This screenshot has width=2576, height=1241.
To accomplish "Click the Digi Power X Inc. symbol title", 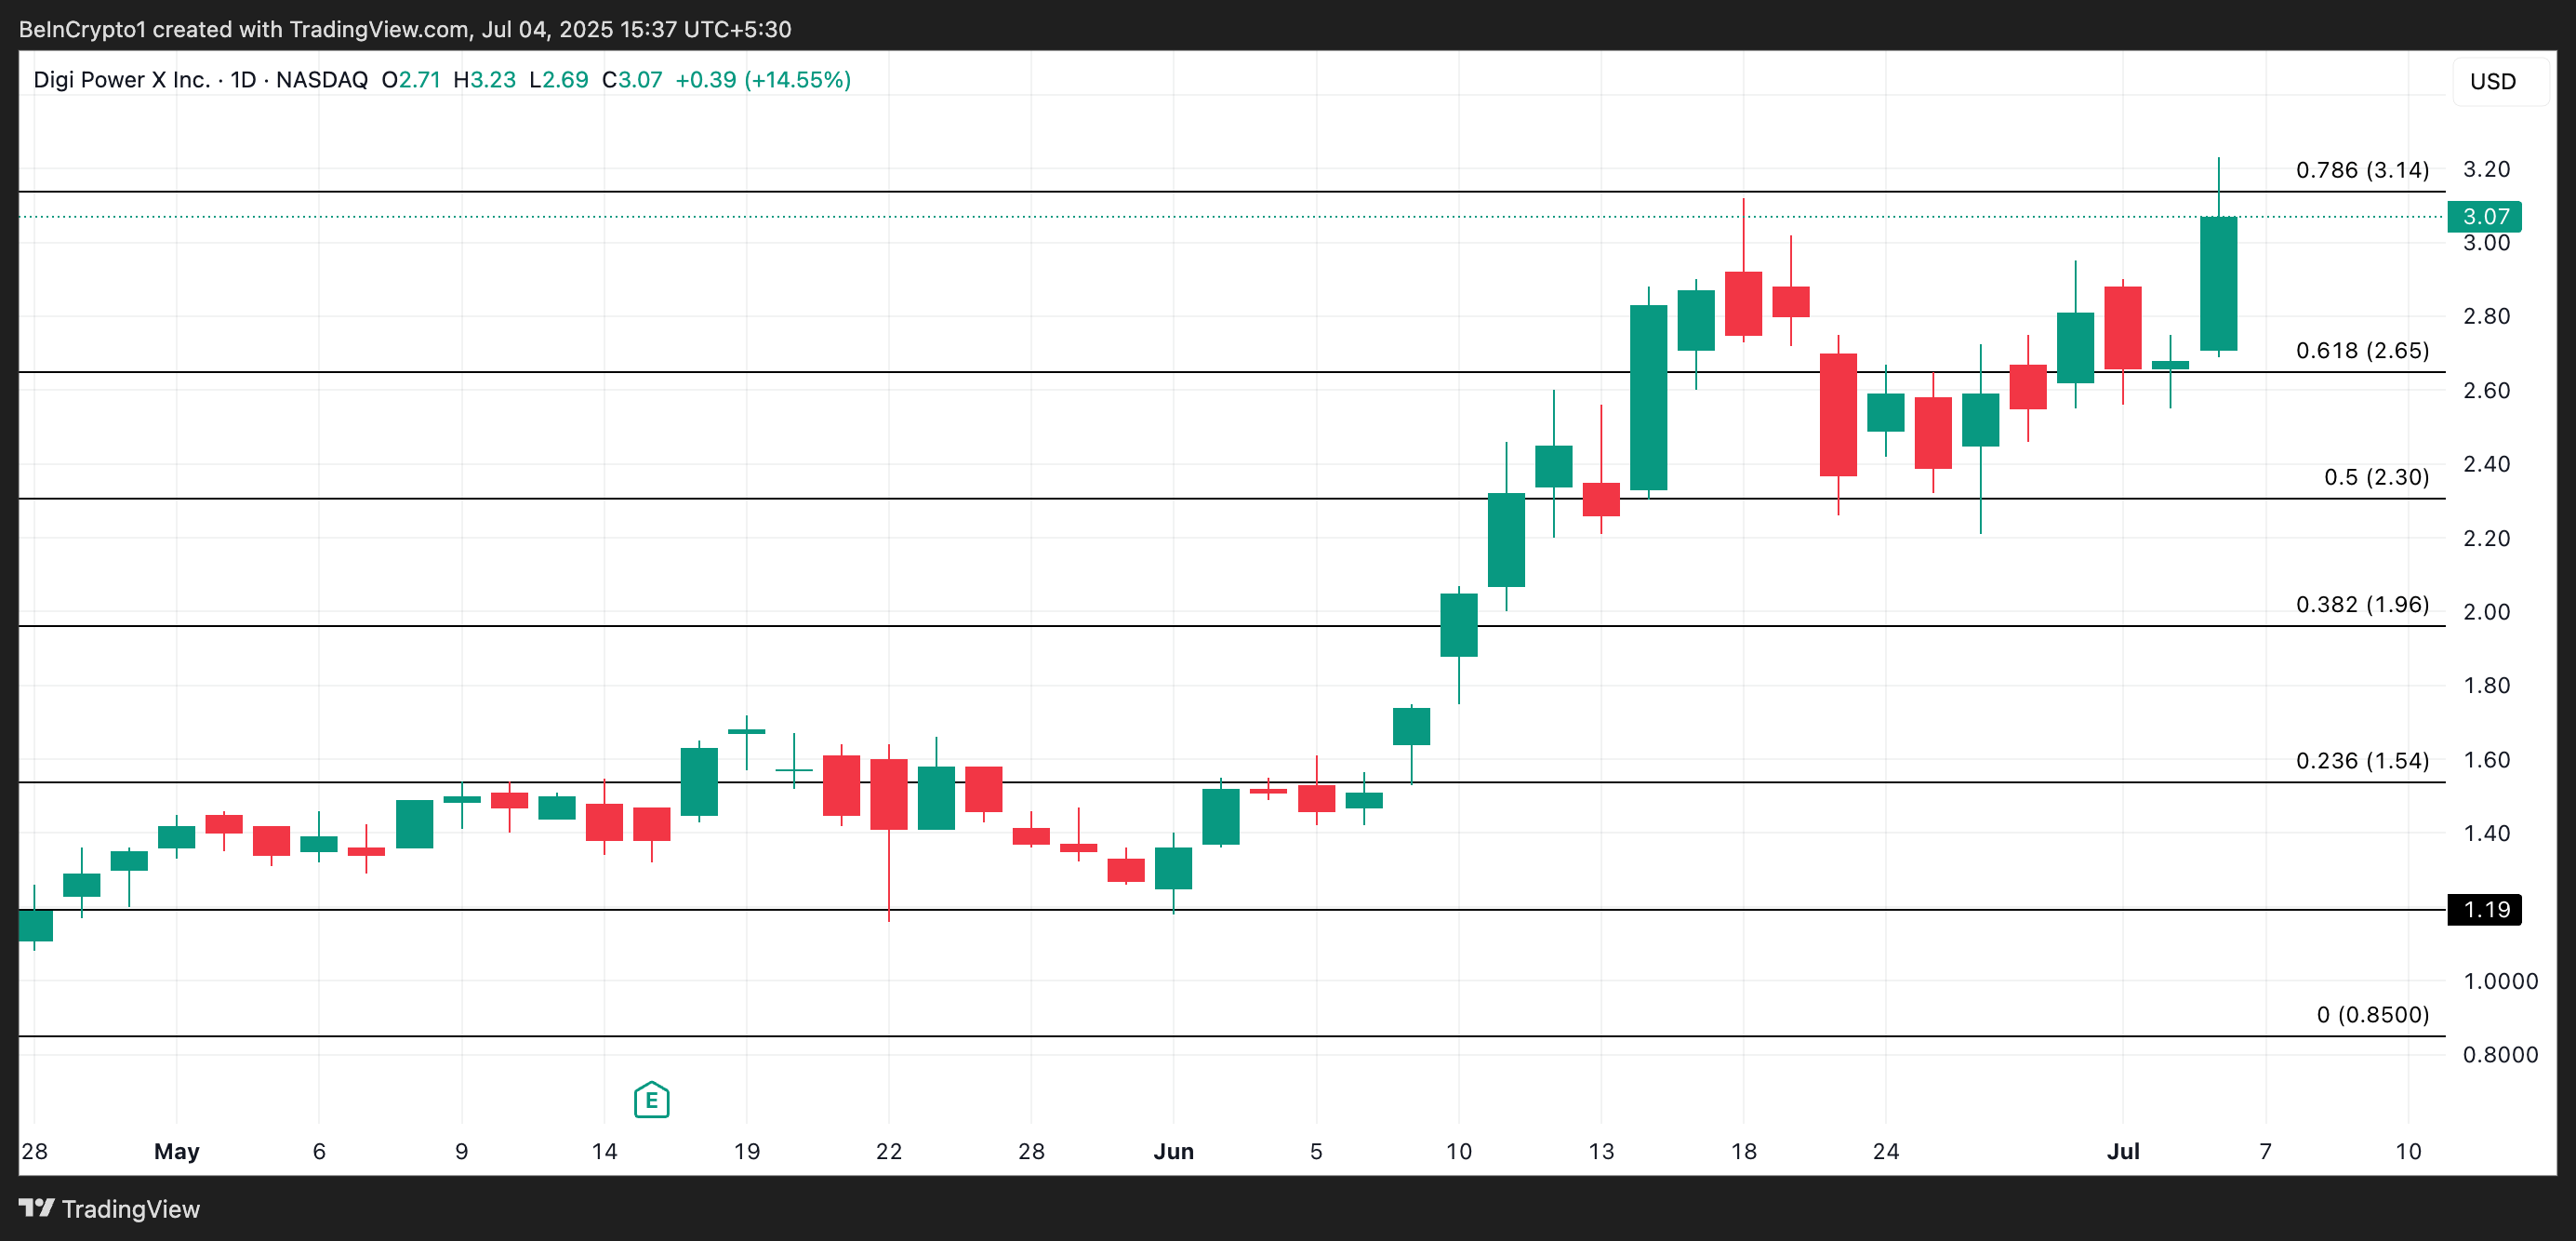I will click(x=121, y=80).
